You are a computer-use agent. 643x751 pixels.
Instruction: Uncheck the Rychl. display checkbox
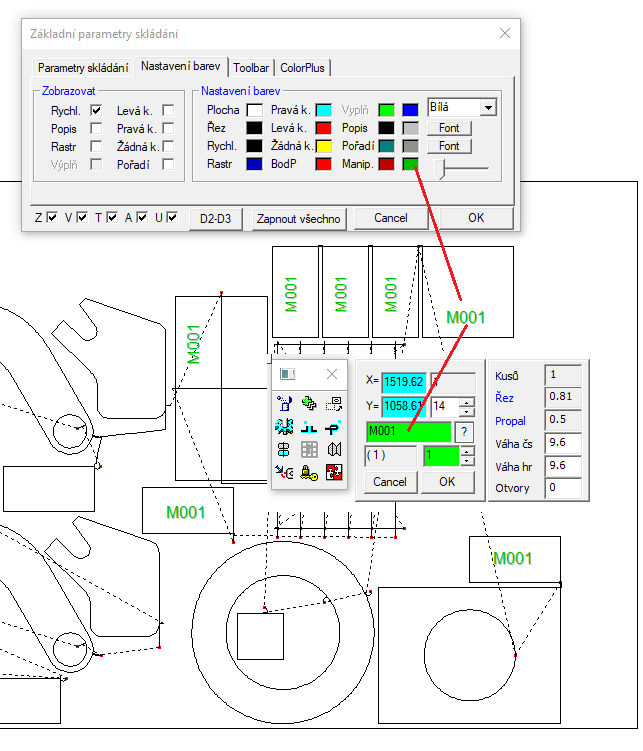click(x=97, y=110)
